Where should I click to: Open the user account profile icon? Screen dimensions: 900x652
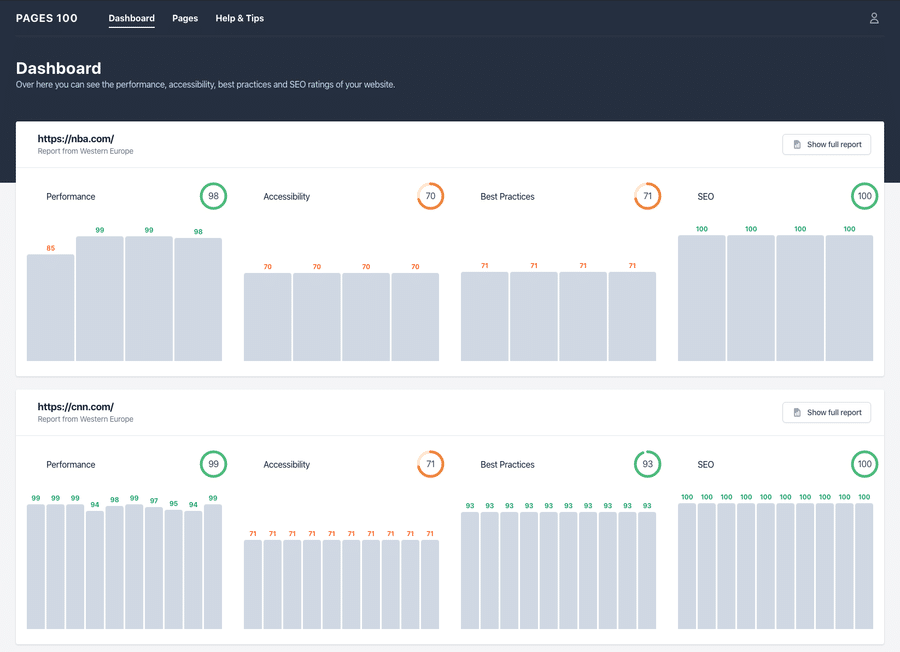pyautogui.click(x=874, y=18)
